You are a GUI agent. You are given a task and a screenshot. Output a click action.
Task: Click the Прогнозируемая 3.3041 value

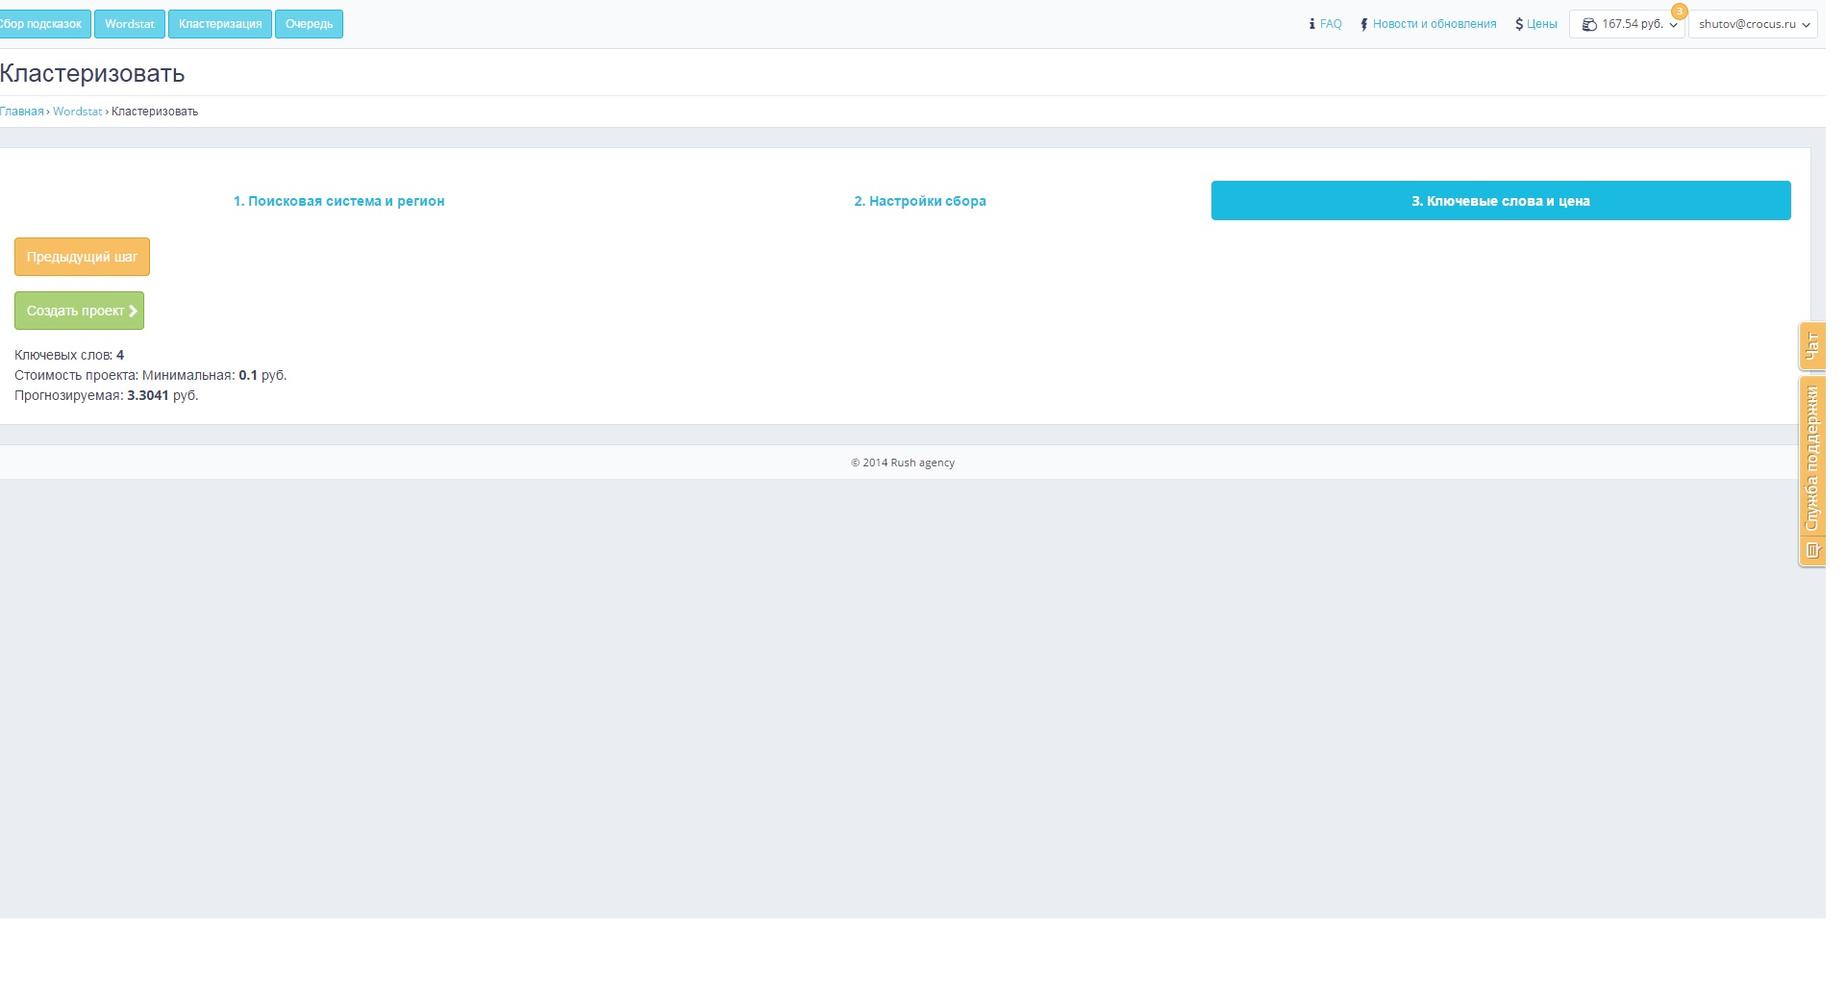coord(148,396)
